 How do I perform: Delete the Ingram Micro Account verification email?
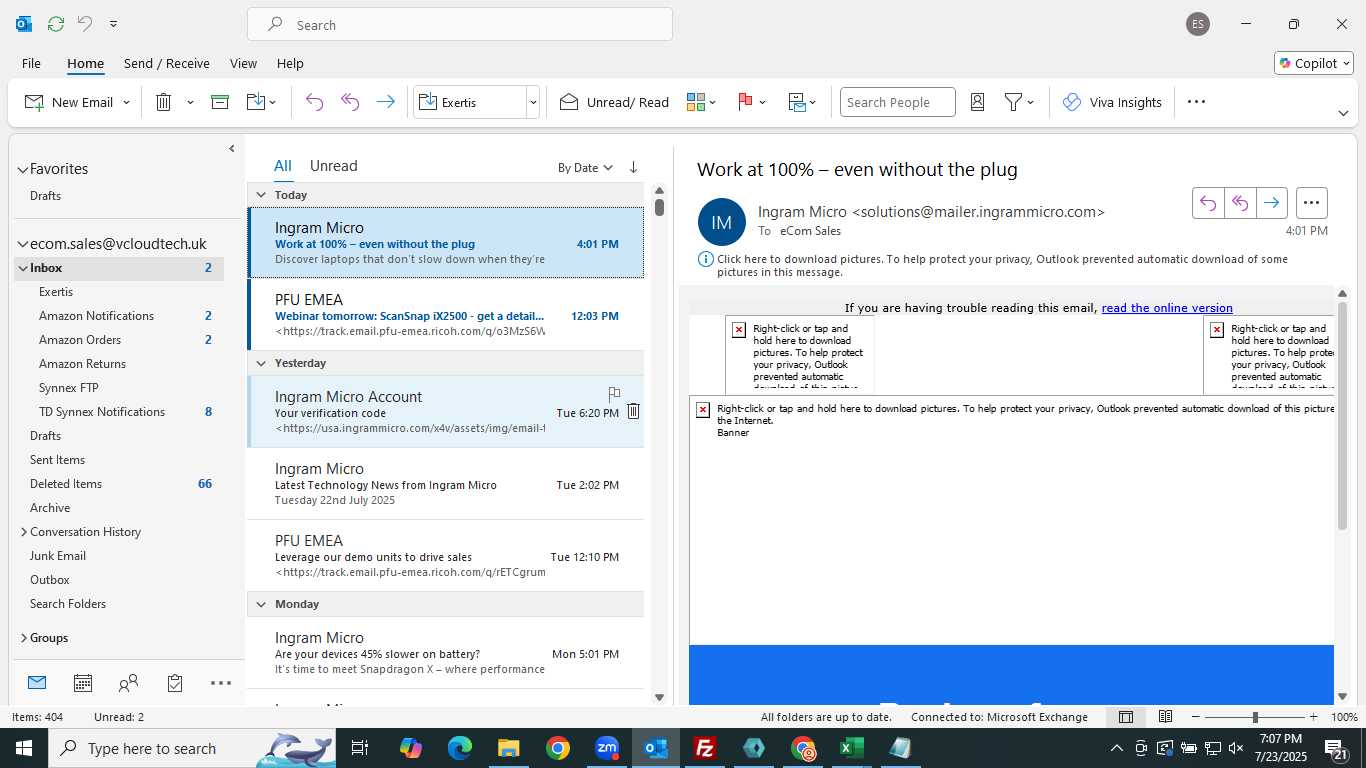click(x=633, y=411)
